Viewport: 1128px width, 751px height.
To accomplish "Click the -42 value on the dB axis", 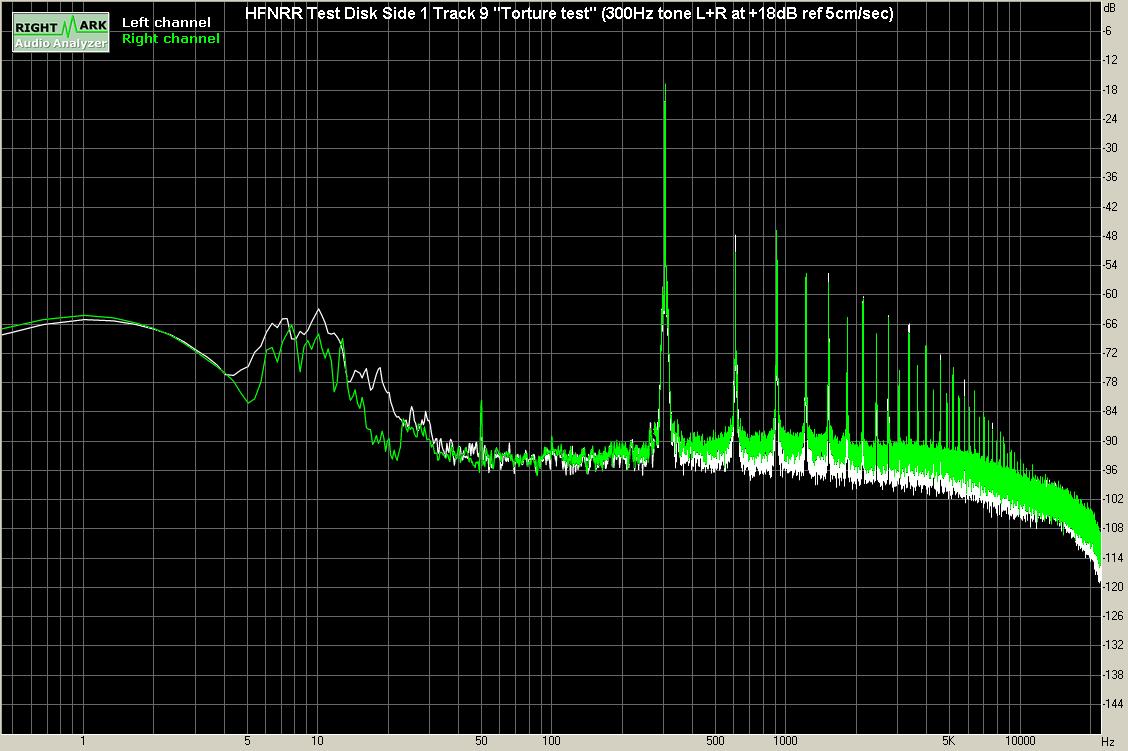I will click(x=1111, y=206).
